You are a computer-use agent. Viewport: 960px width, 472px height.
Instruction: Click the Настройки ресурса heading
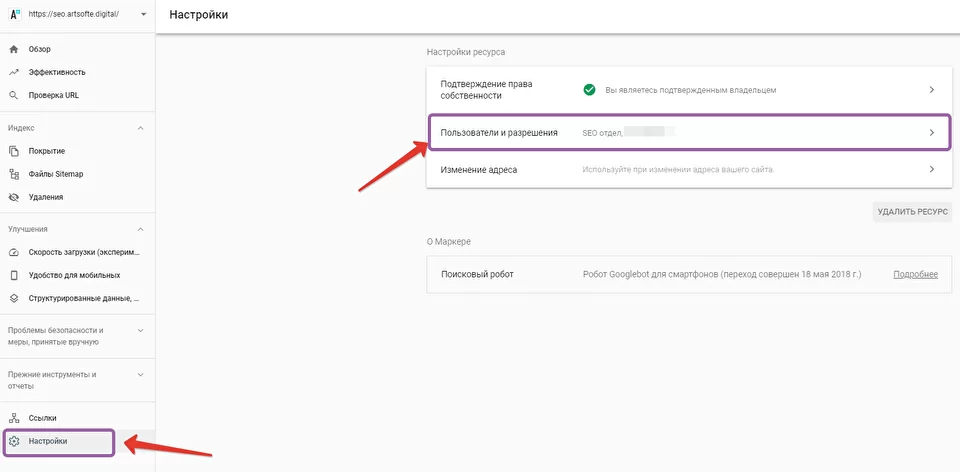pyautogui.click(x=466, y=53)
